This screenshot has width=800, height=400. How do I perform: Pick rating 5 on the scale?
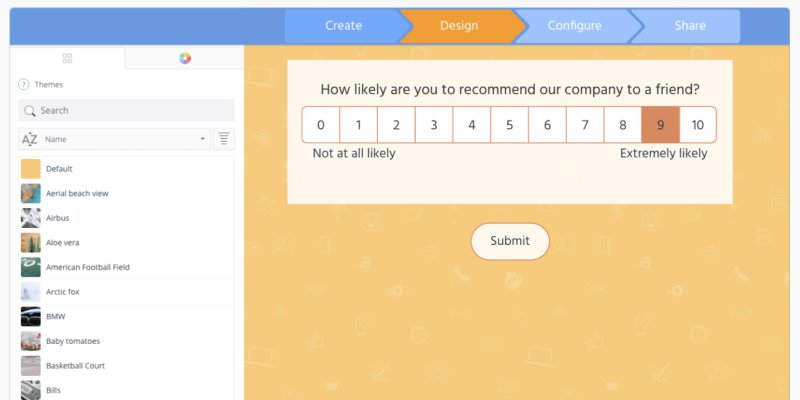click(509, 125)
